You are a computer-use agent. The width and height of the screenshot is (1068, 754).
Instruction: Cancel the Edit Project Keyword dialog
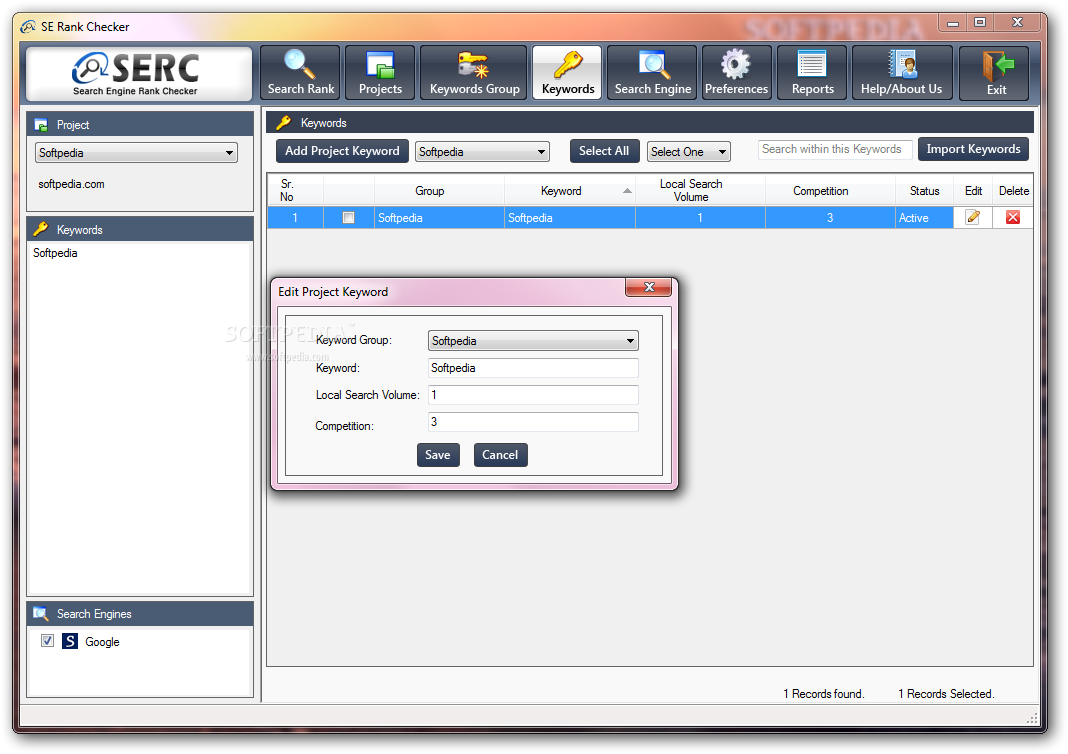(500, 455)
